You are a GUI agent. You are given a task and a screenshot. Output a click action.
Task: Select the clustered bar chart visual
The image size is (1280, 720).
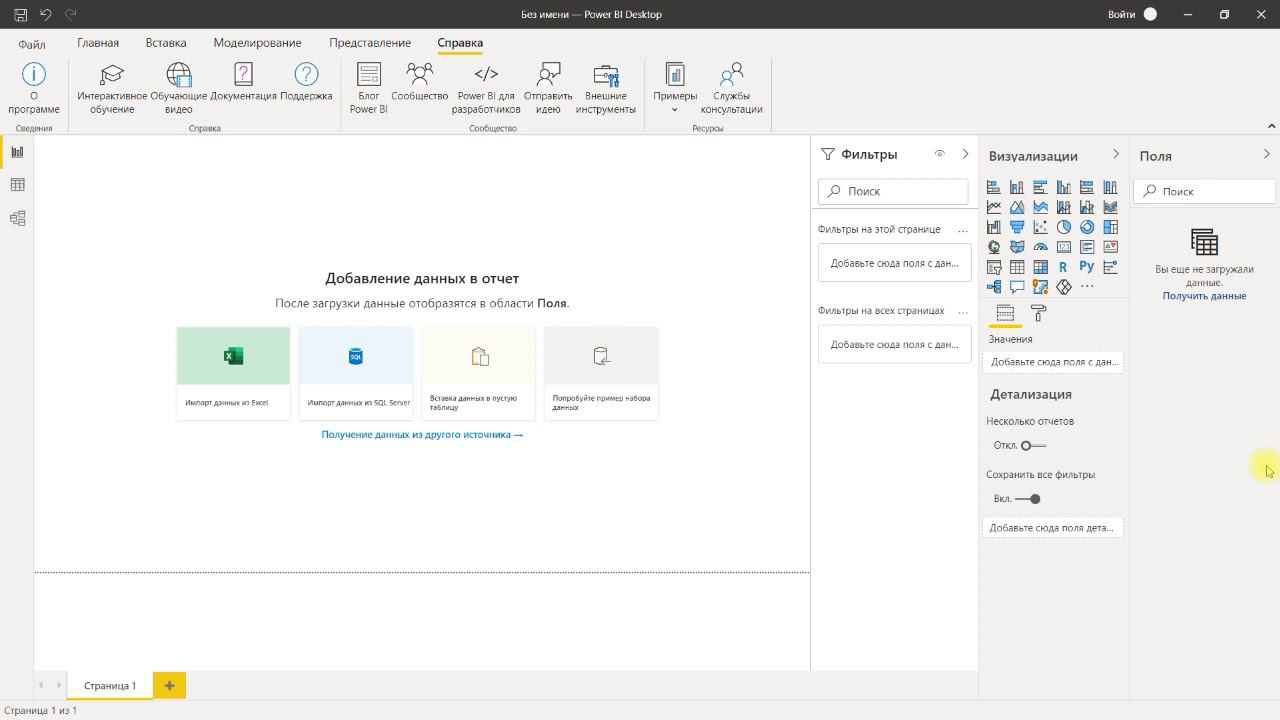1040,187
